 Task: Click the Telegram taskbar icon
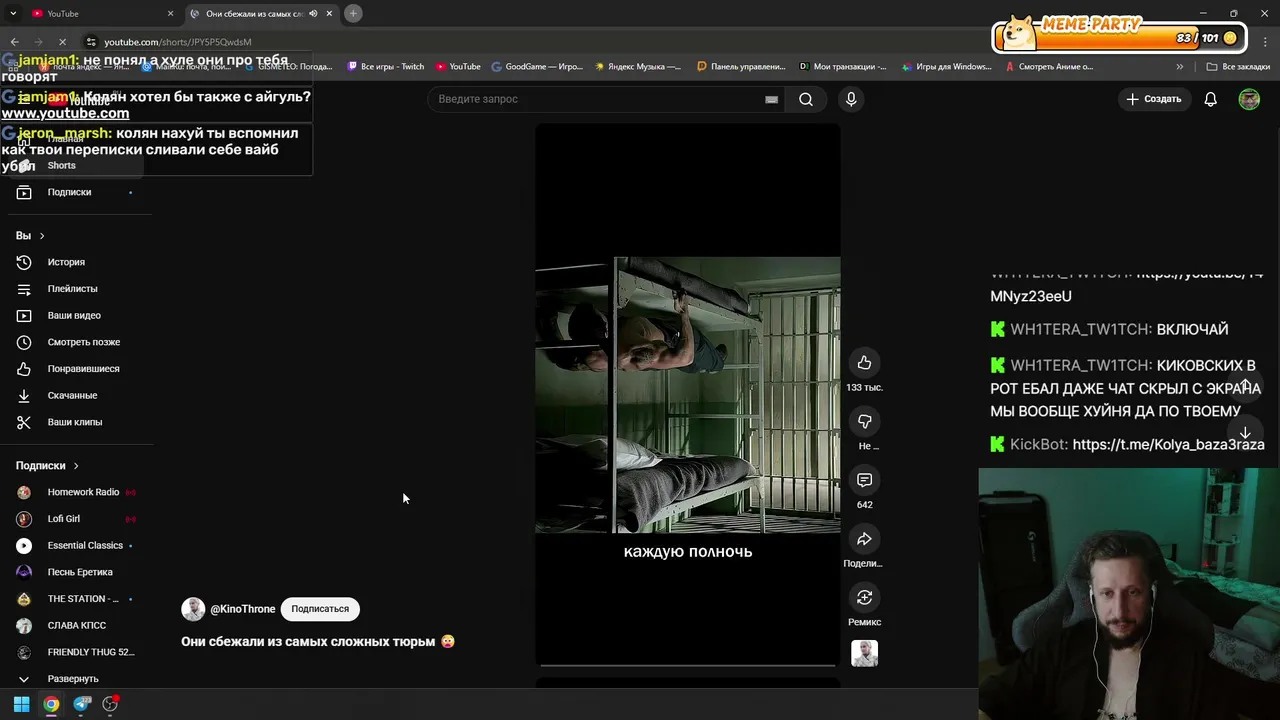[x=82, y=704]
